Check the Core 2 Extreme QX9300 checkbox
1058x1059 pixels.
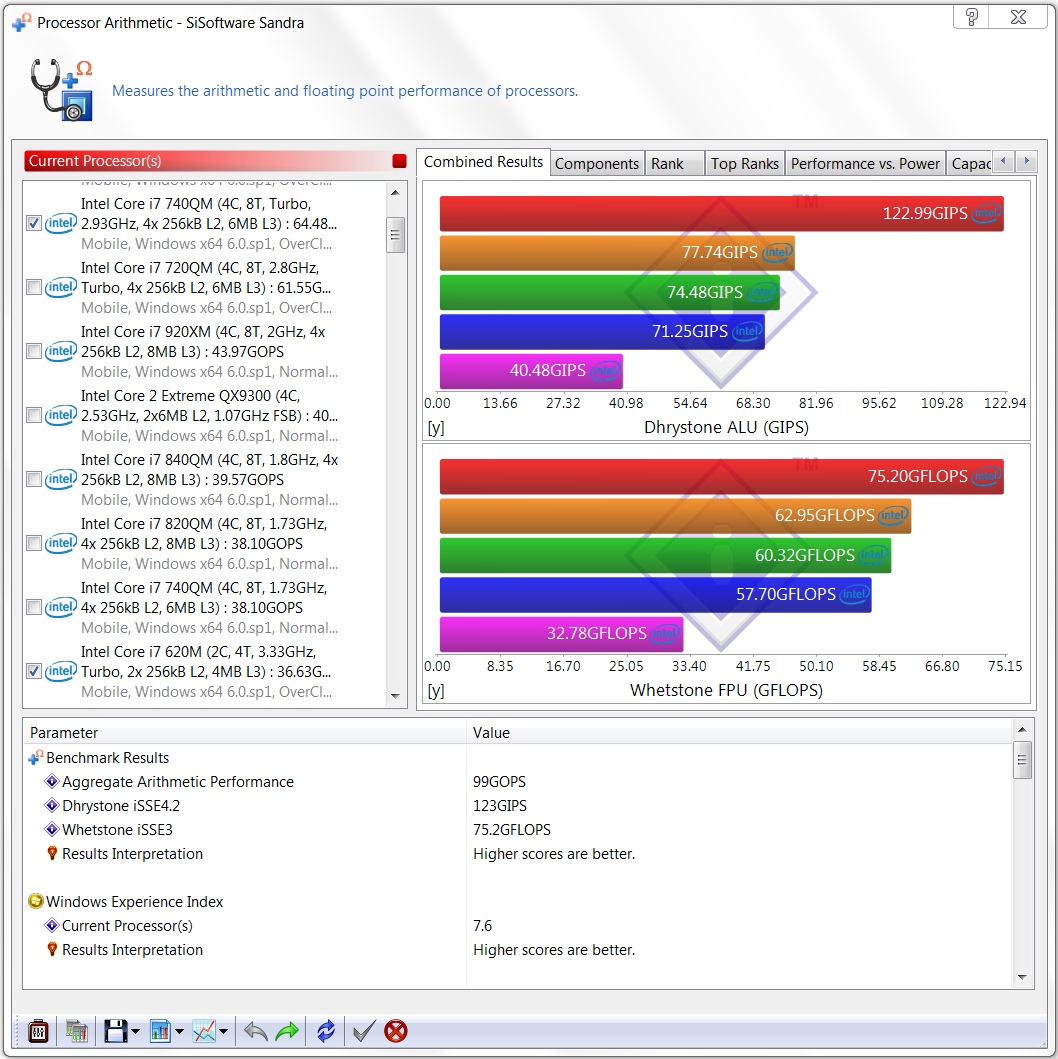(x=34, y=415)
